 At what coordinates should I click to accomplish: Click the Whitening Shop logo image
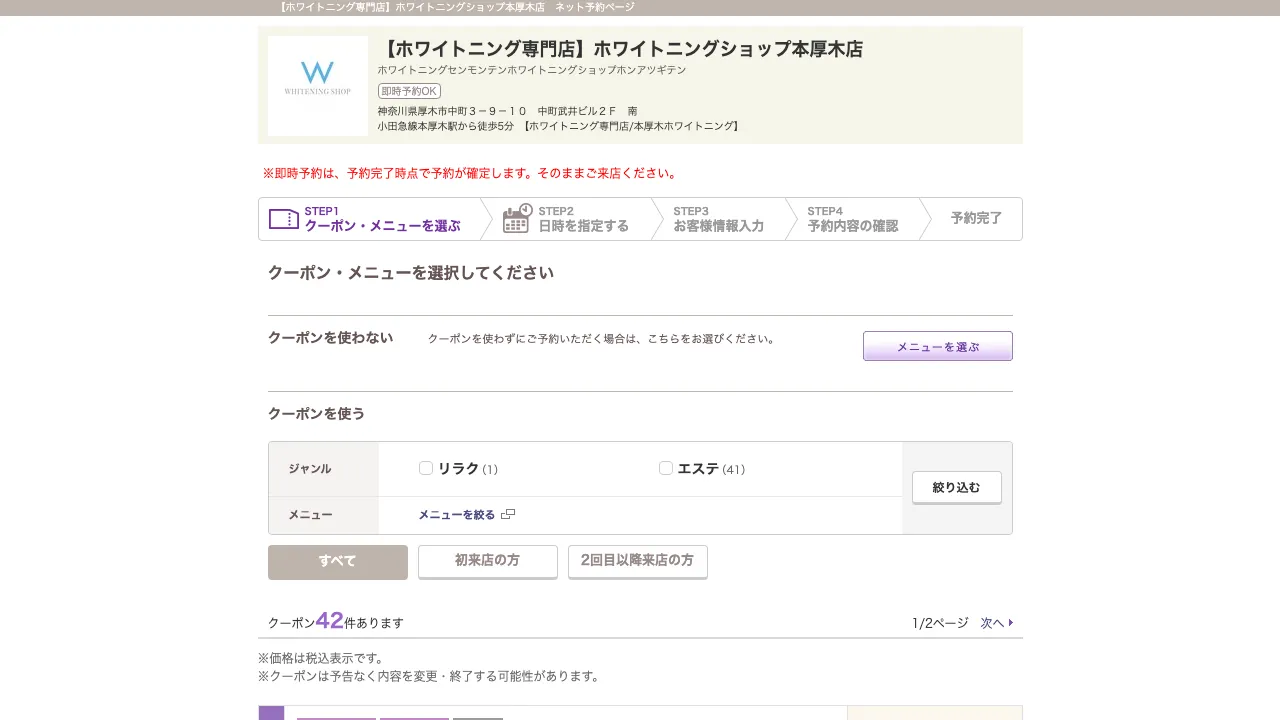[318, 86]
